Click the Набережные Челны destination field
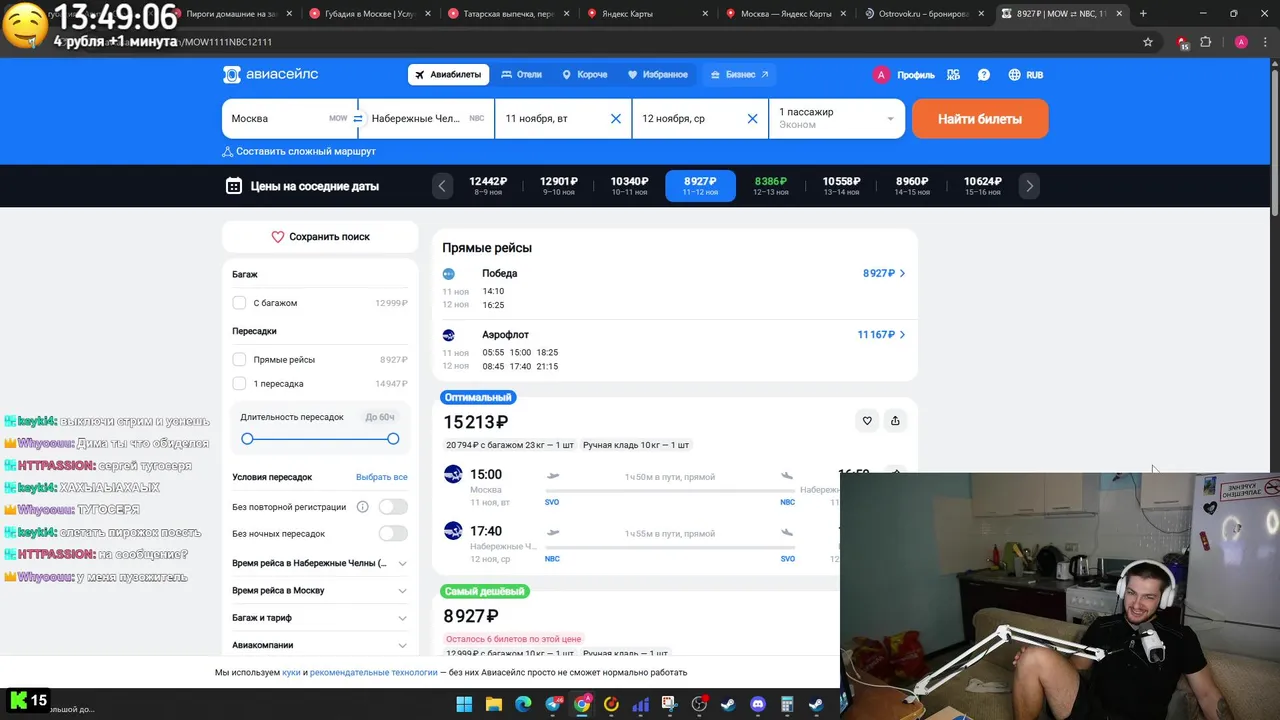The width and height of the screenshot is (1280, 720). [428, 118]
